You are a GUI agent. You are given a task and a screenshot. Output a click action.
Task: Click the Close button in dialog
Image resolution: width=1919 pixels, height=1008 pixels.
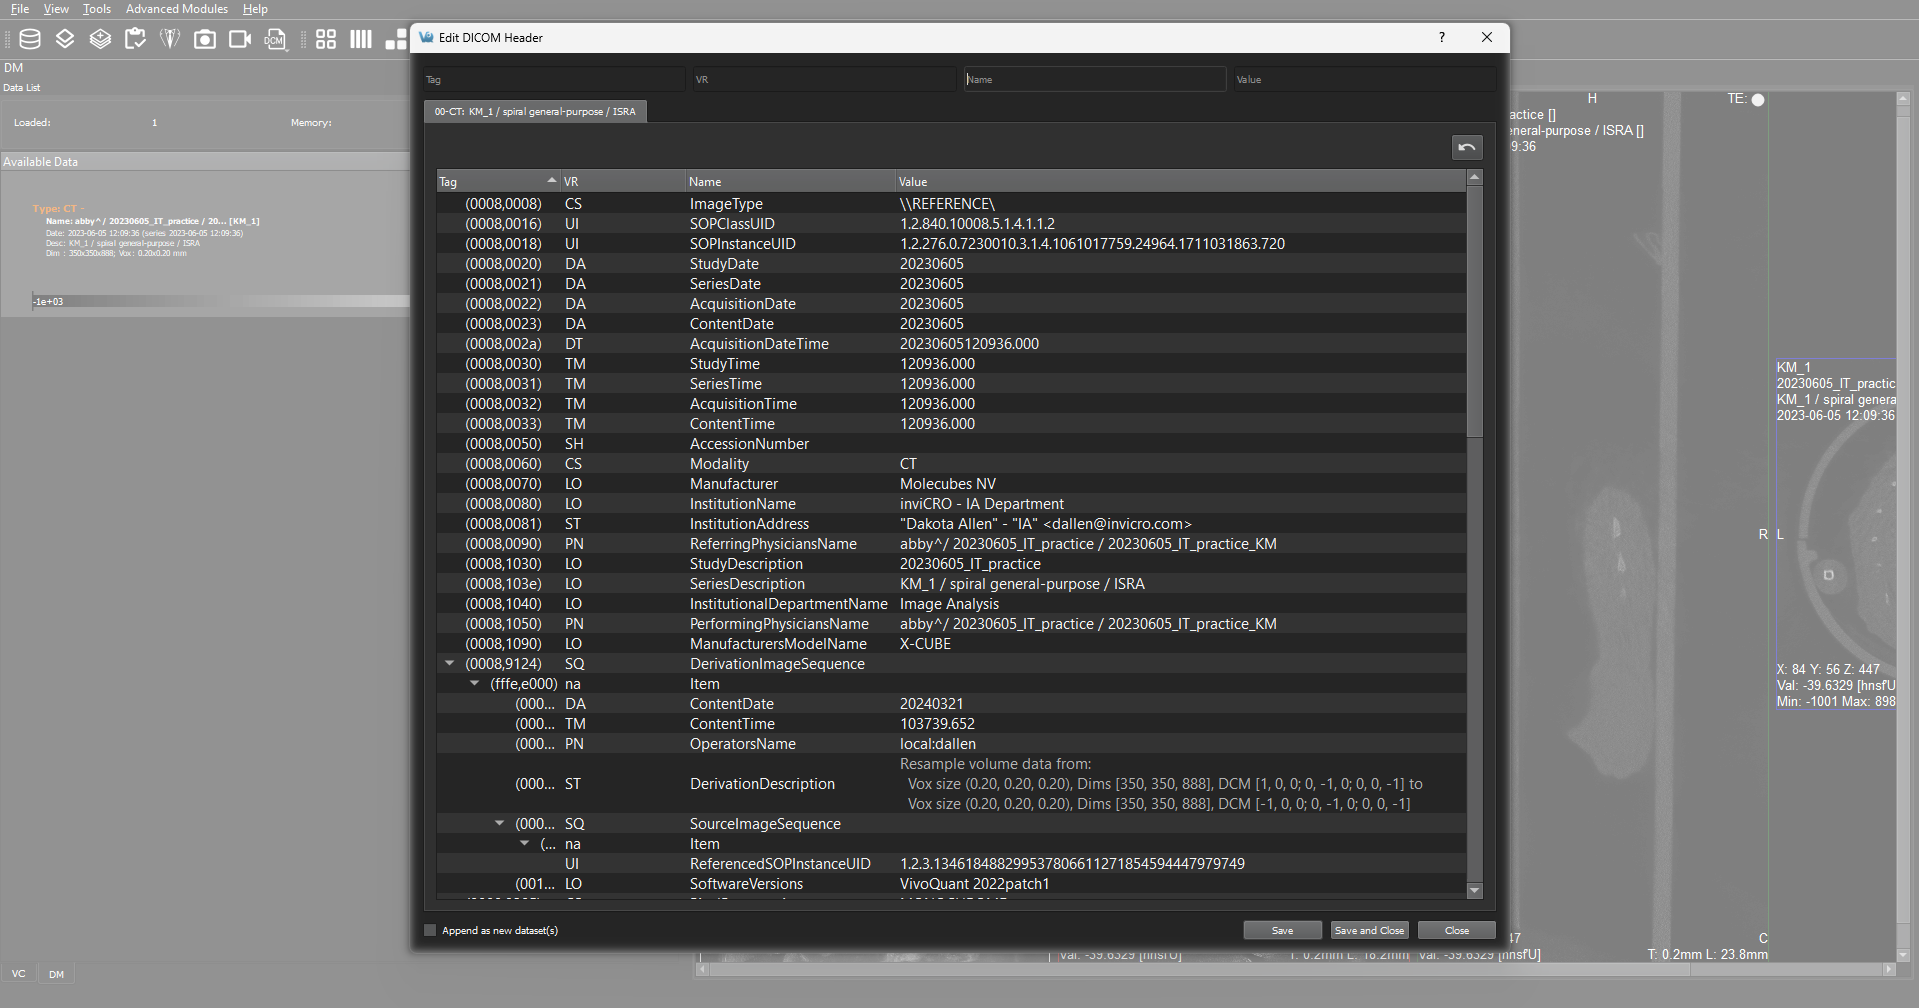pos(1457,930)
